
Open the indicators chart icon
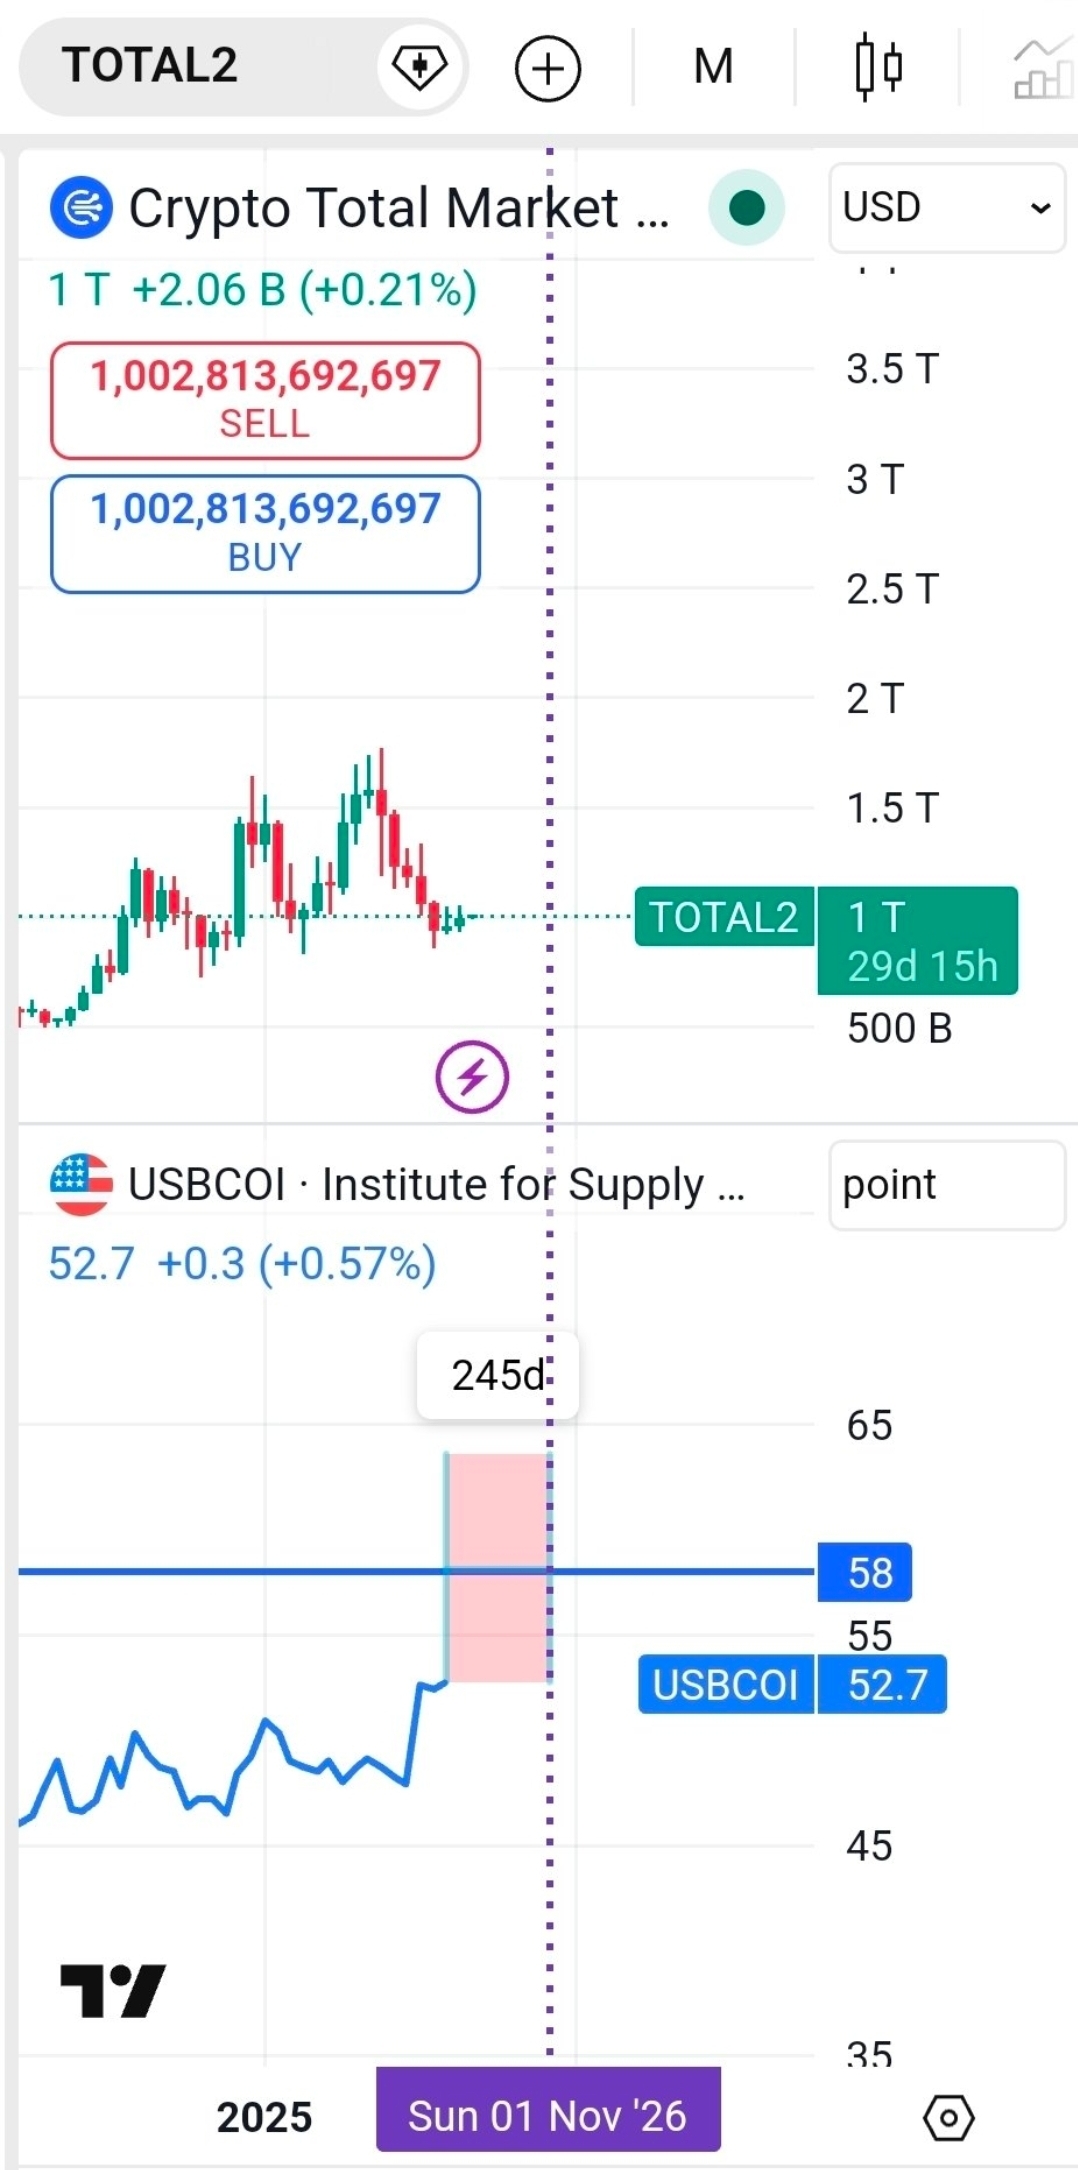1043,68
